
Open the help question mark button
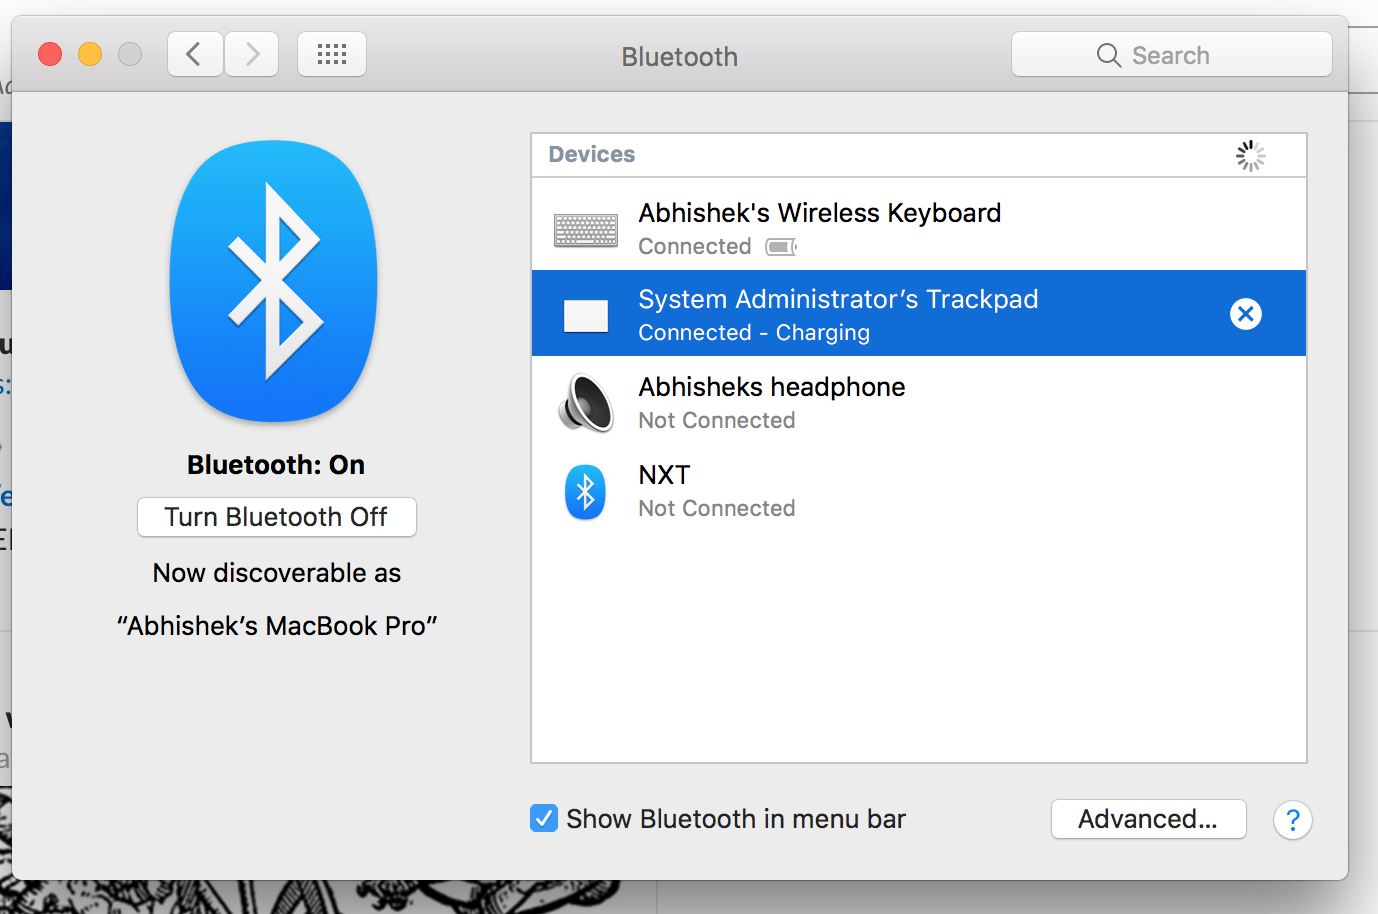click(x=1292, y=820)
